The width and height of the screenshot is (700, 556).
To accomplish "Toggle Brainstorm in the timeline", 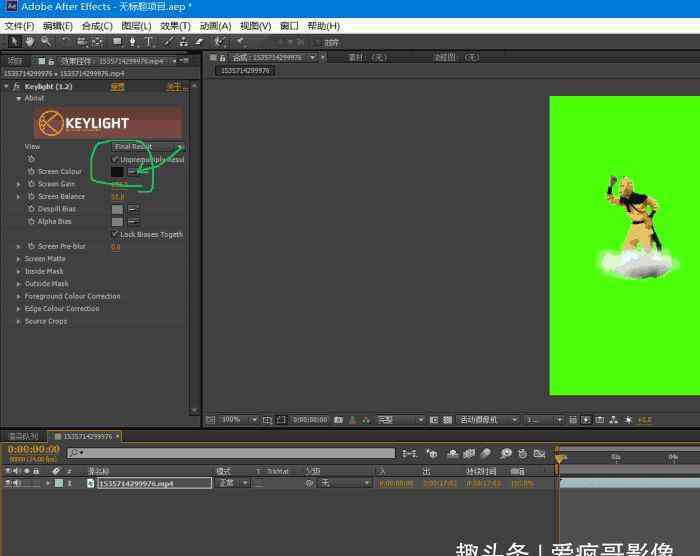I will click(505, 454).
